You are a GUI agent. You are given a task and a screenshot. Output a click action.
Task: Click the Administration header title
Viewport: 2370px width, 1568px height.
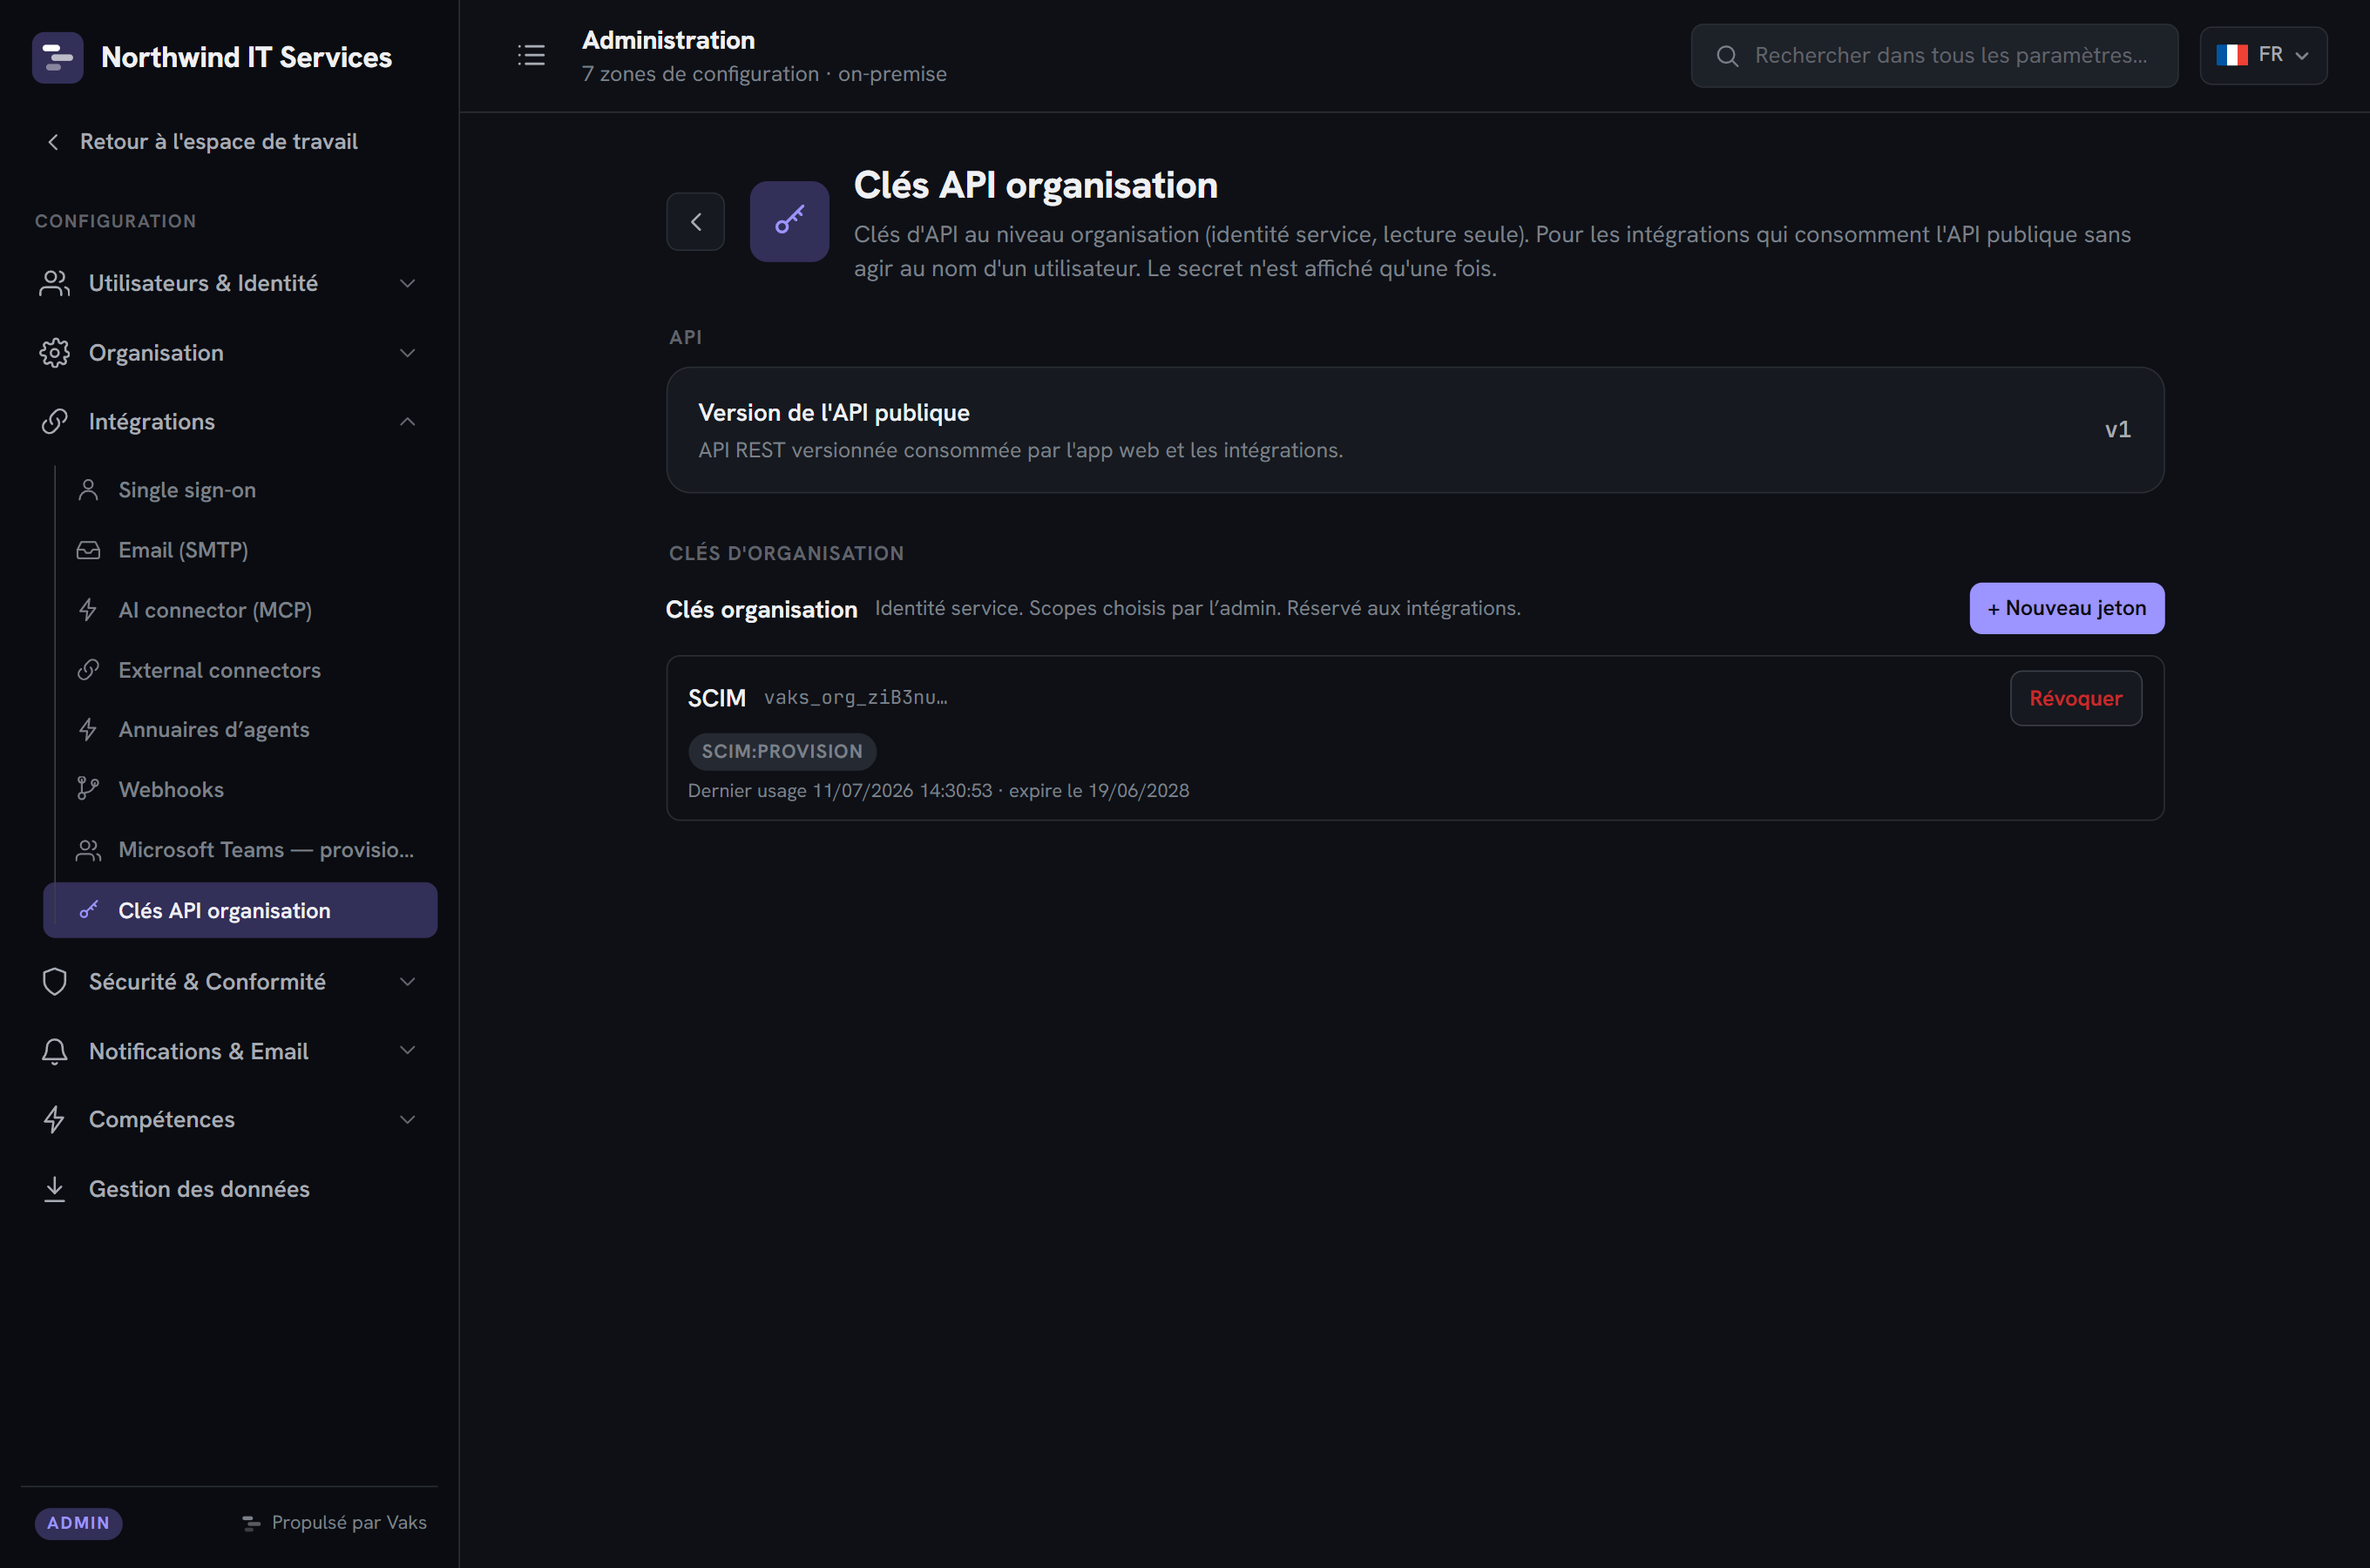pyautogui.click(x=668, y=40)
